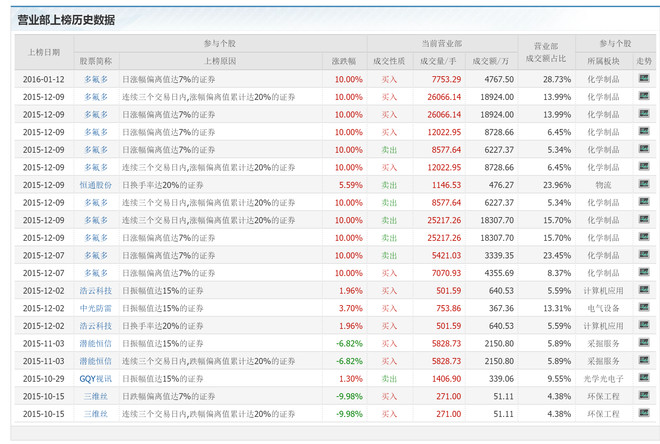The width and height of the screenshot is (660, 444).
Task: Select the share percentage 23.45%
Action: click(x=557, y=255)
